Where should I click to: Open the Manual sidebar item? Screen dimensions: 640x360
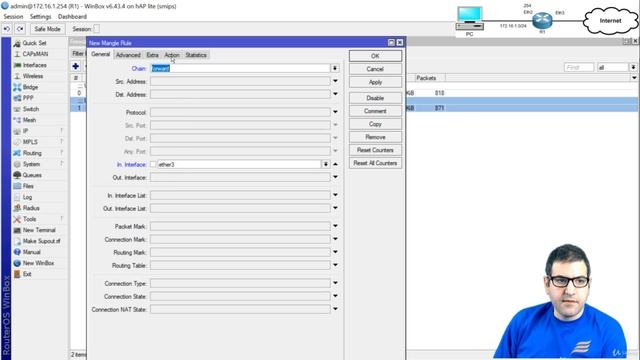pyautogui.click(x=31, y=252)
